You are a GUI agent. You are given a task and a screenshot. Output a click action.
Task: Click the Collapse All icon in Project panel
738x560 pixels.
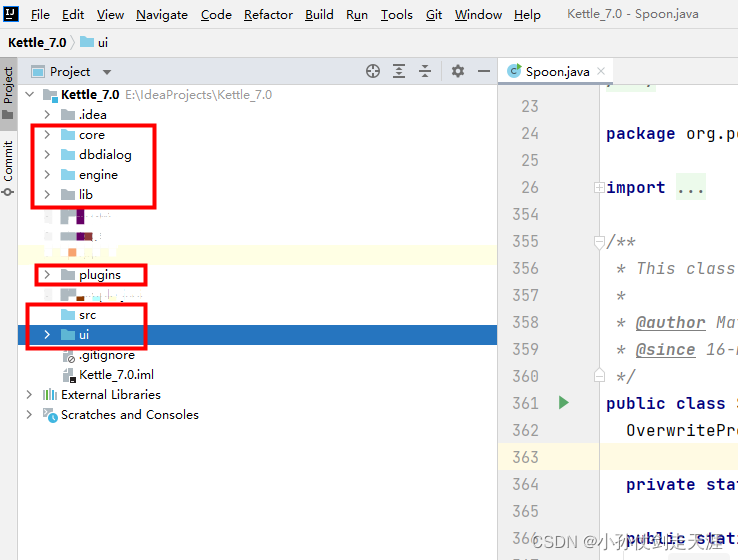click(425, 72)
